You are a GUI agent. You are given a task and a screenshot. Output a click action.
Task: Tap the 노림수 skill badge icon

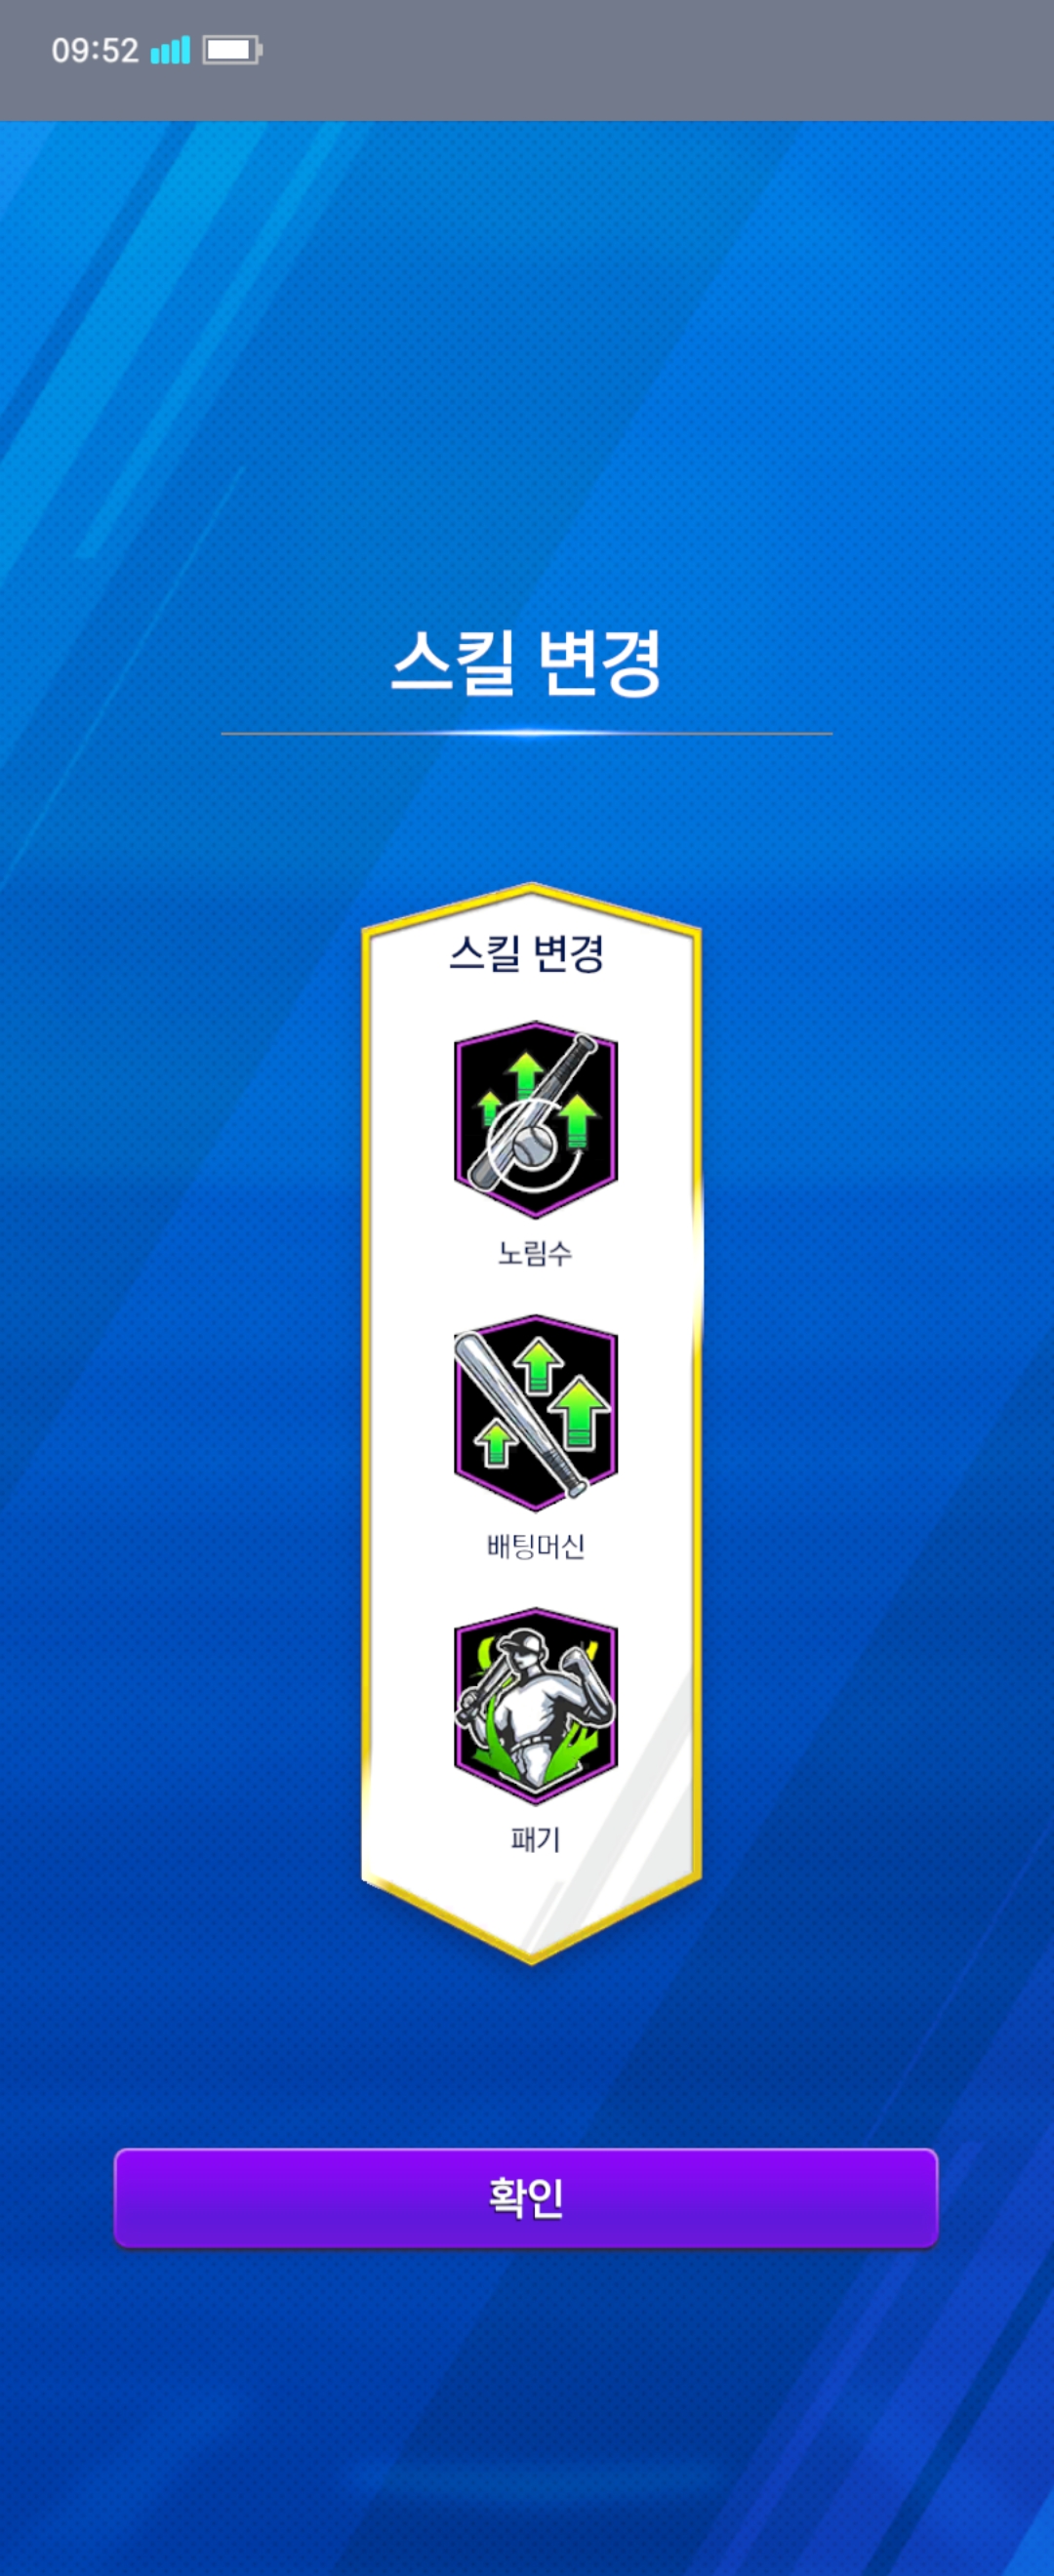pyautogui.click(x=535, y=1119)
